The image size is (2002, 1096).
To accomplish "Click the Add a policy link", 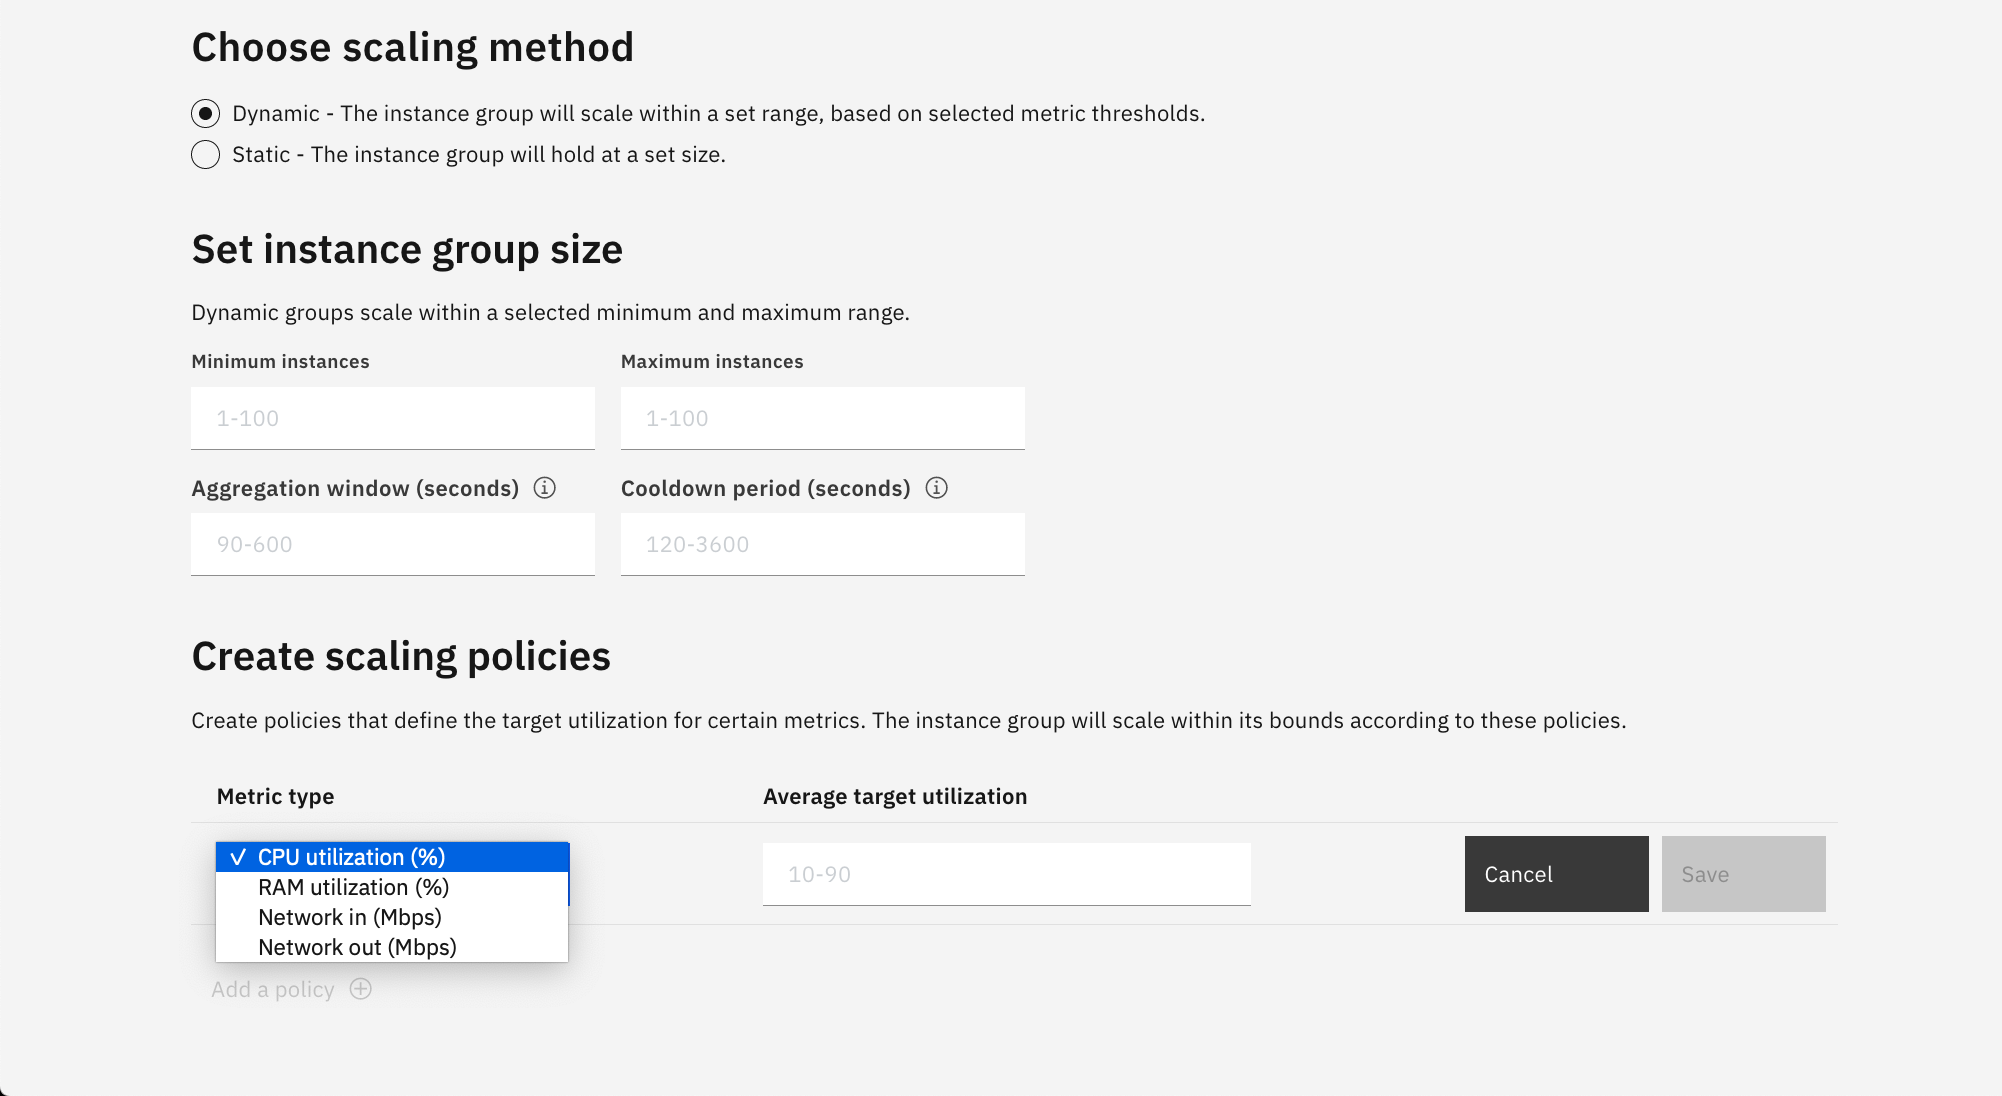I will (273, 989).
